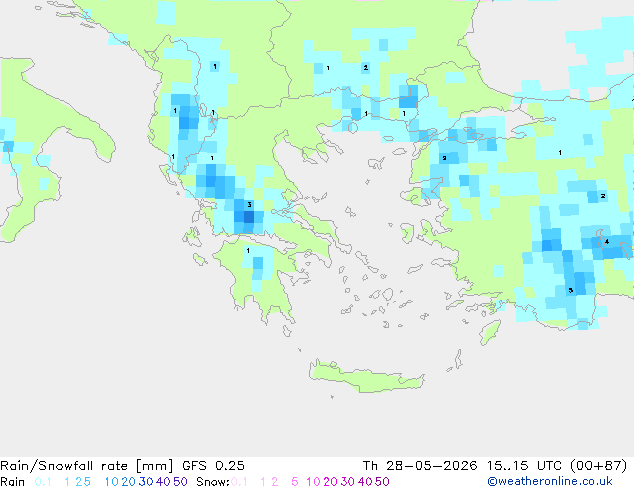Select the Rain legend value 0.1
The width and height of the screenshot is (634, 490).
pyautogui.click(x=43, y=482)
